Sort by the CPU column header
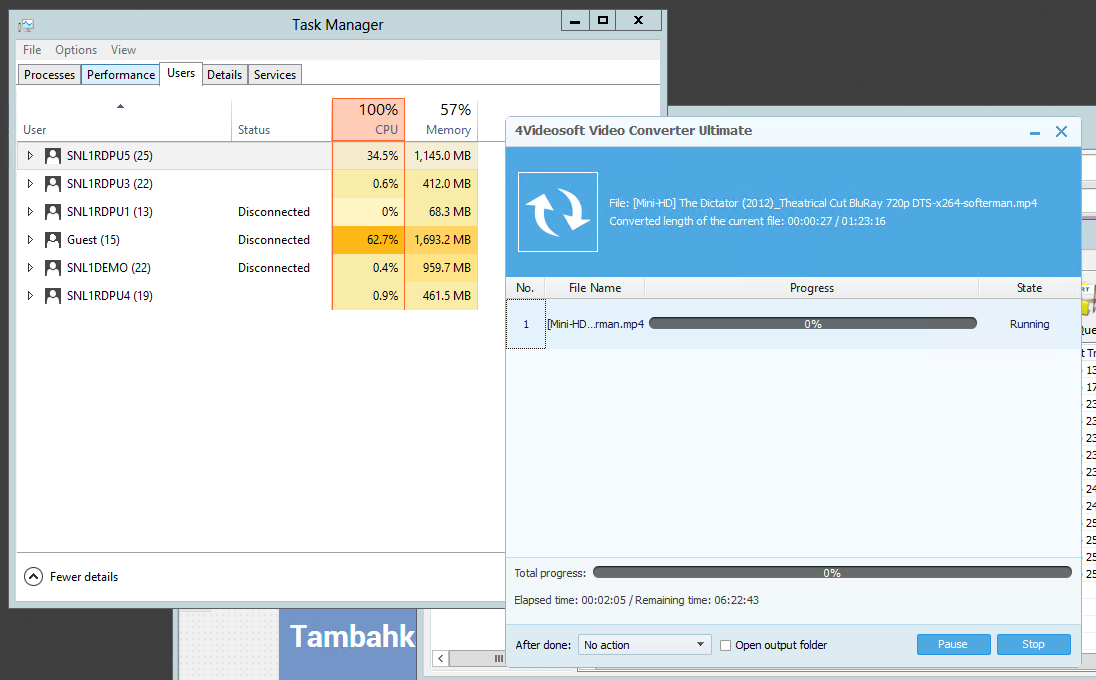The height and width of the screenshot is (680, 1096). [368, 120]
